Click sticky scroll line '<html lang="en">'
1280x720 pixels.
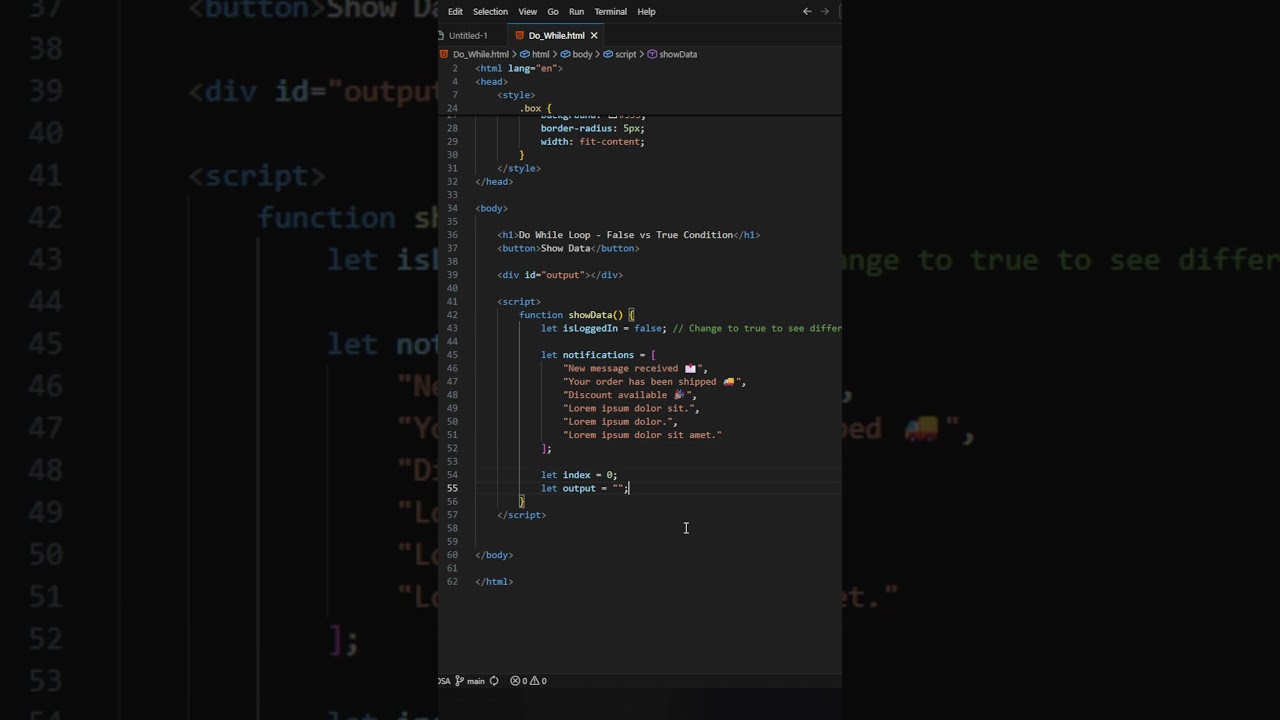pos(519,68)
